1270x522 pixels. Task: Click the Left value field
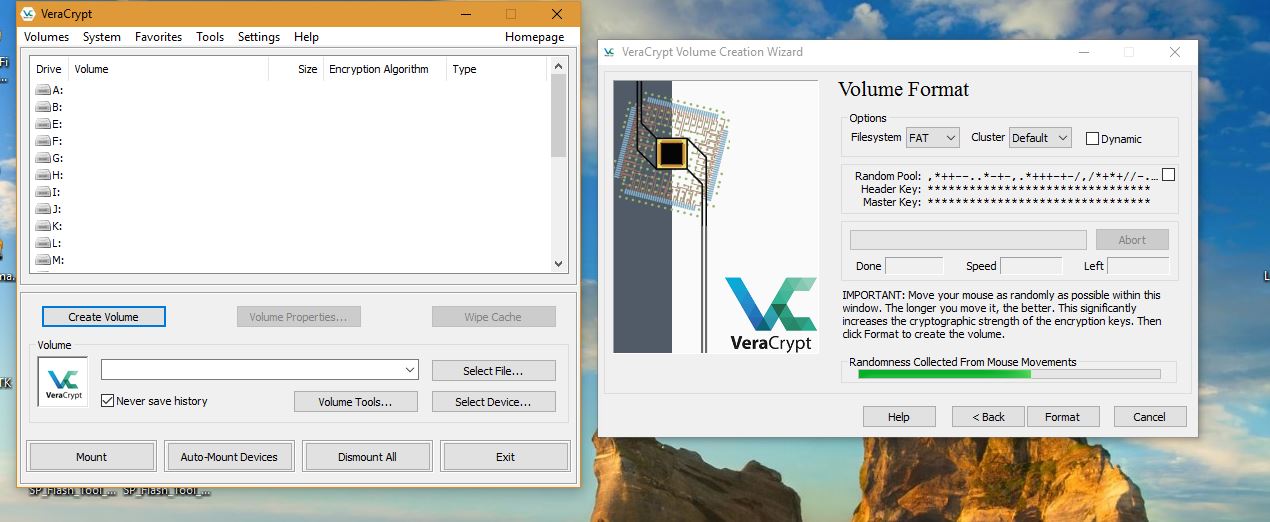1138,266
